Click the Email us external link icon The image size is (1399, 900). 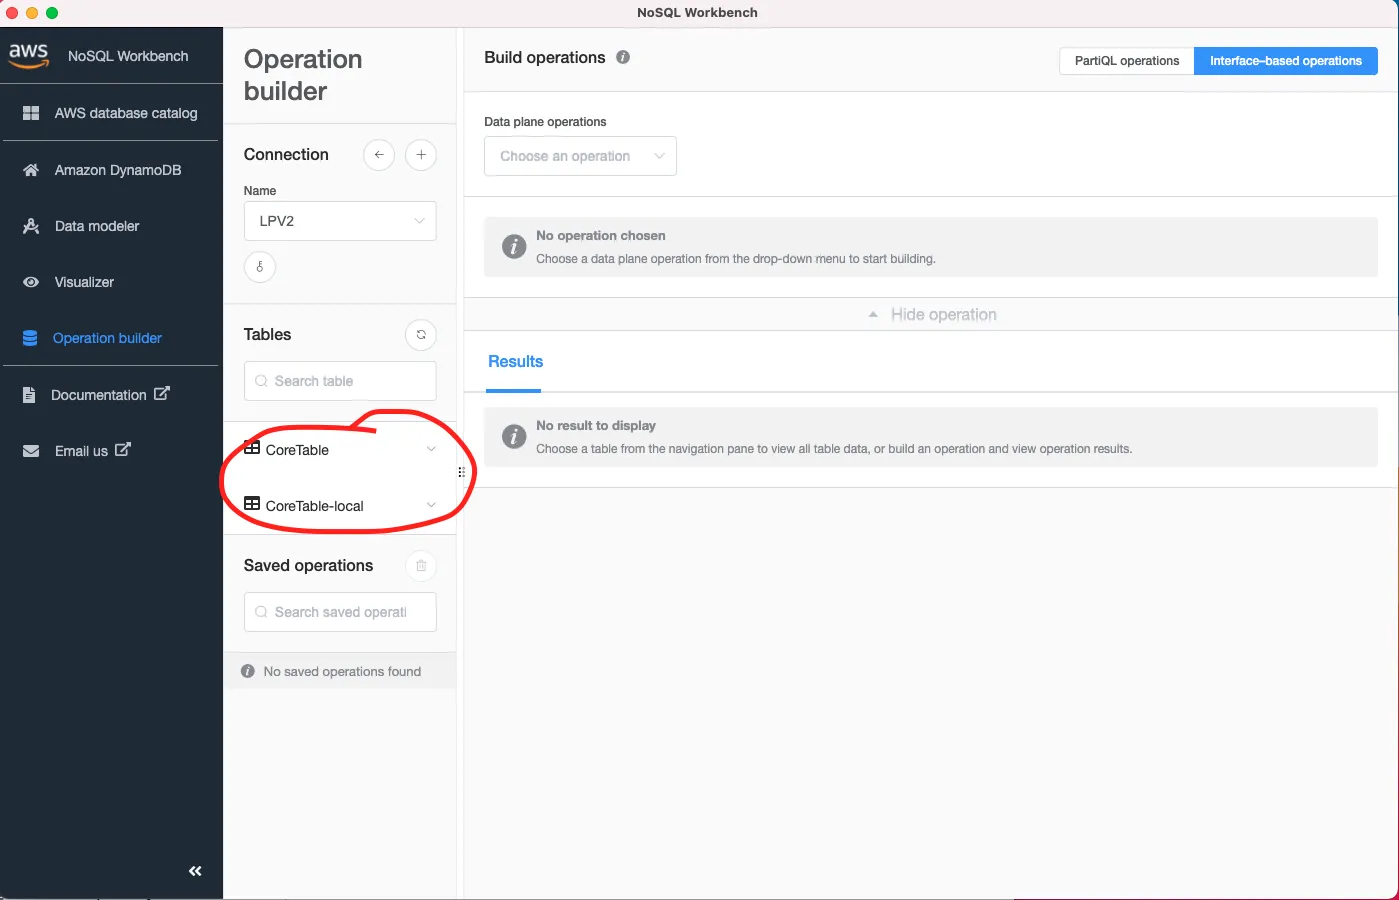pyautogui.click(x=122, y=450)
